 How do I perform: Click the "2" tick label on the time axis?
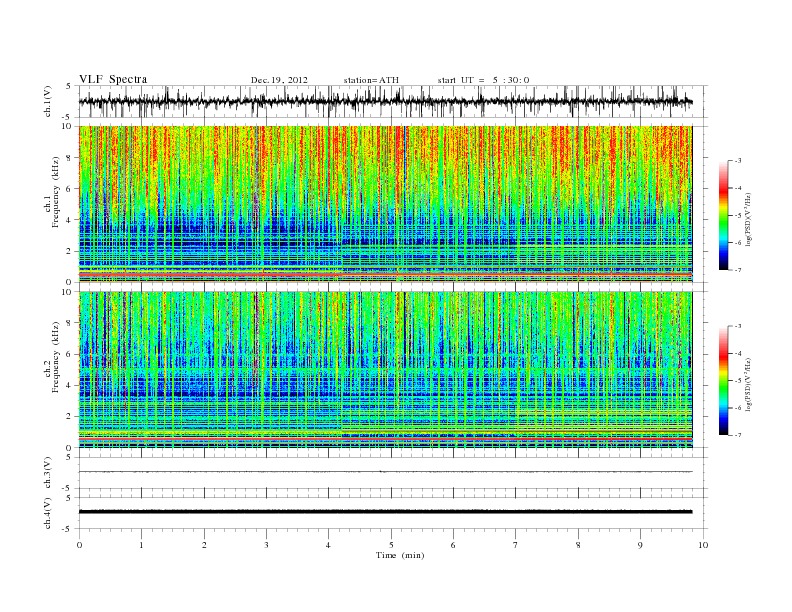(204, 545)
